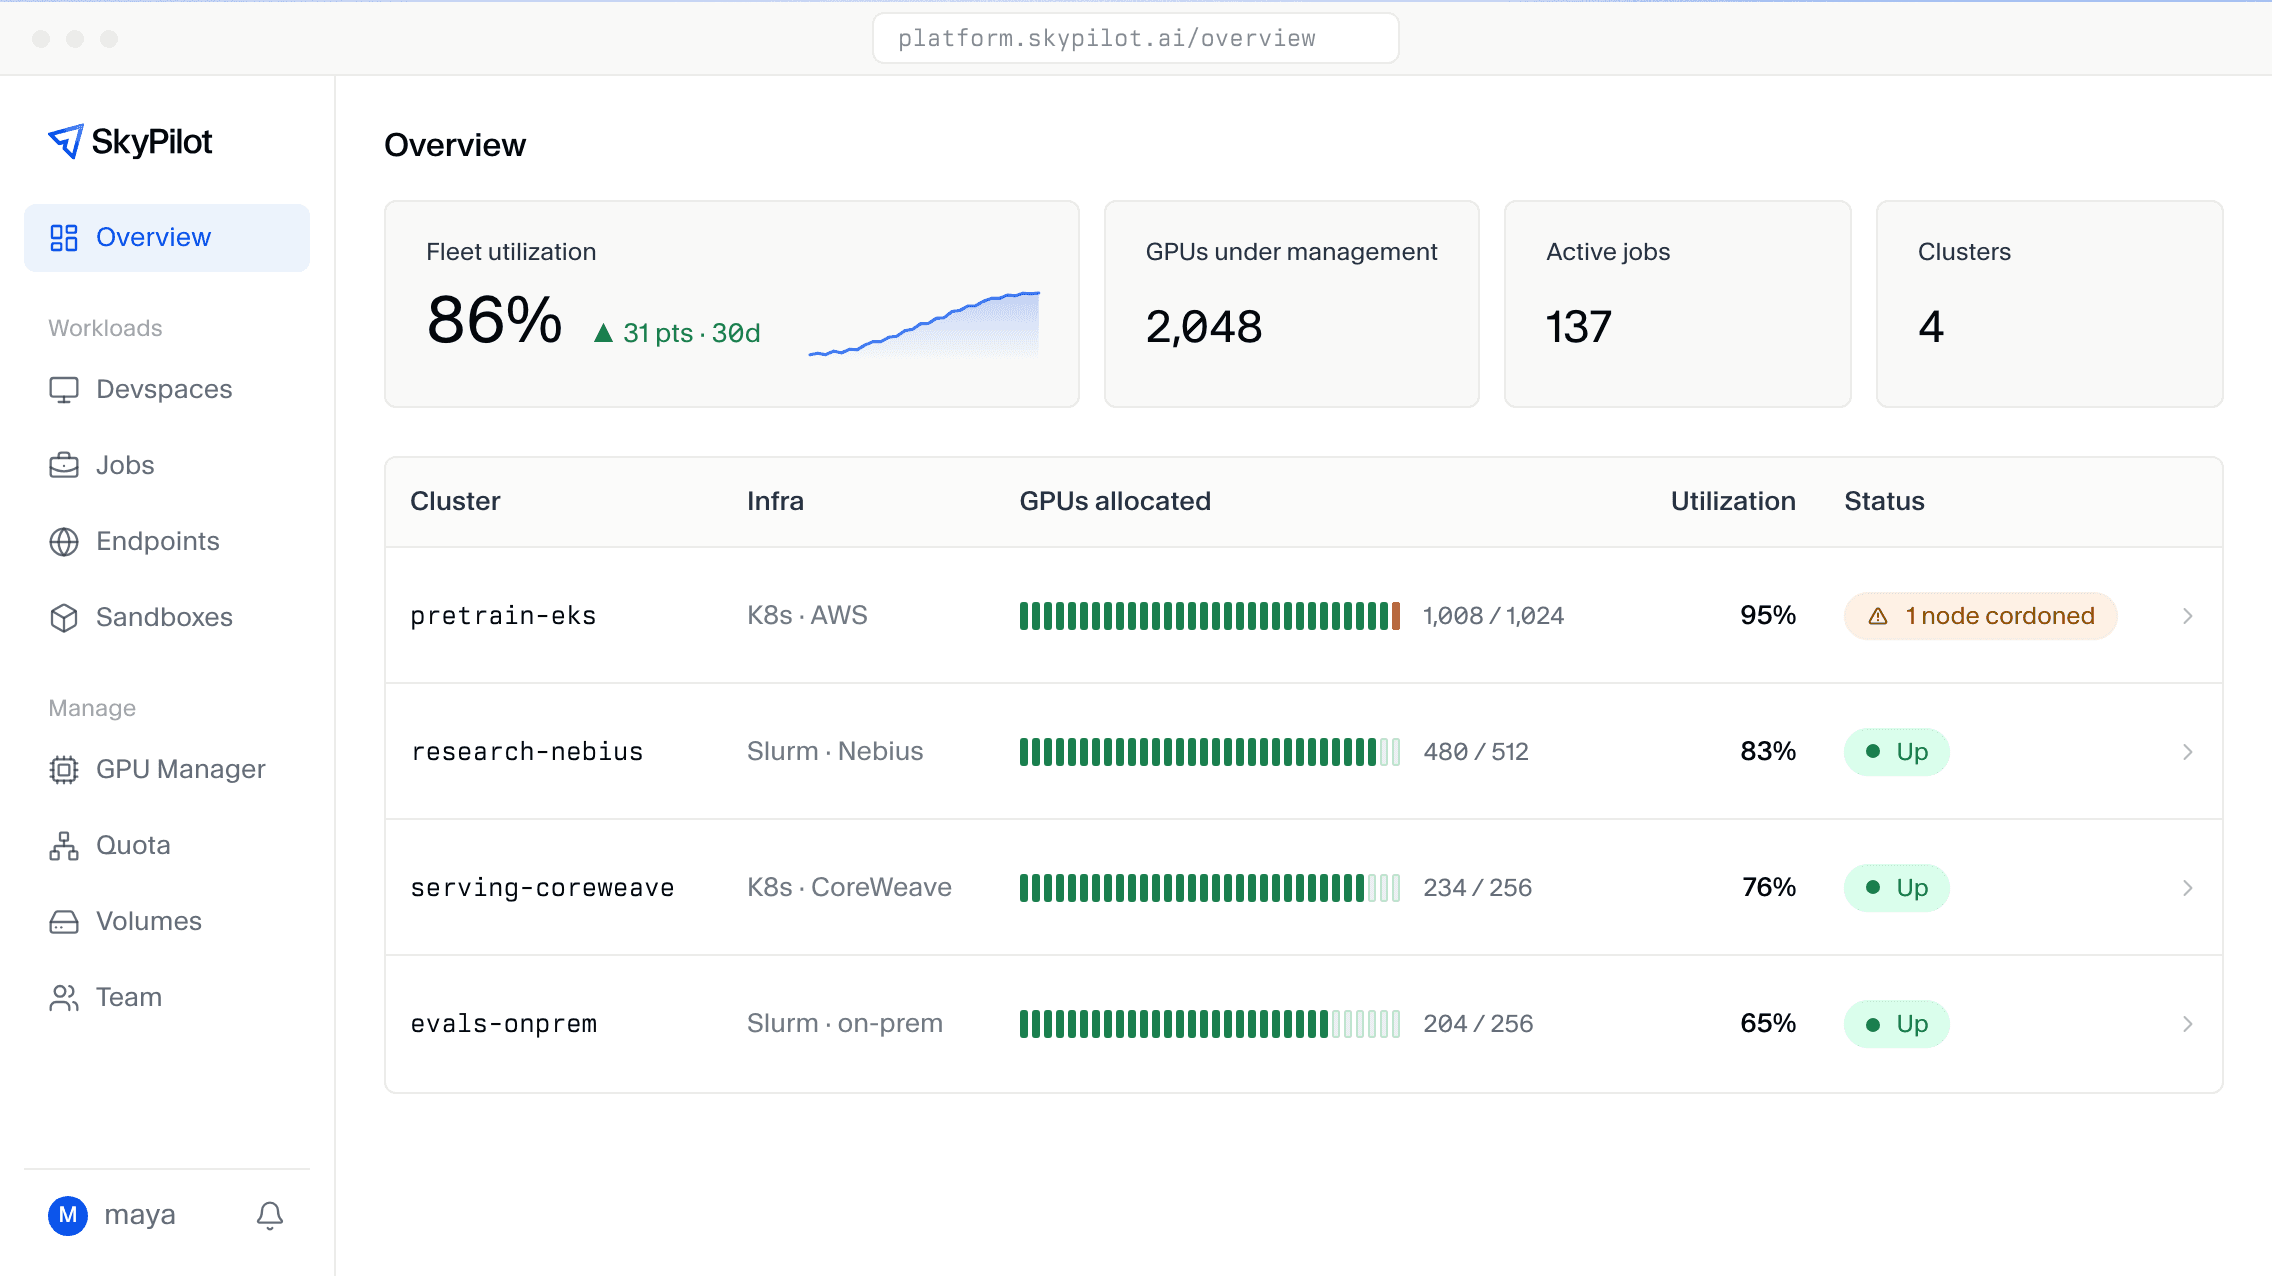Click the Volumes drive icon
This screenshot has width=2272, height=1276.
[x=64, y=921]
